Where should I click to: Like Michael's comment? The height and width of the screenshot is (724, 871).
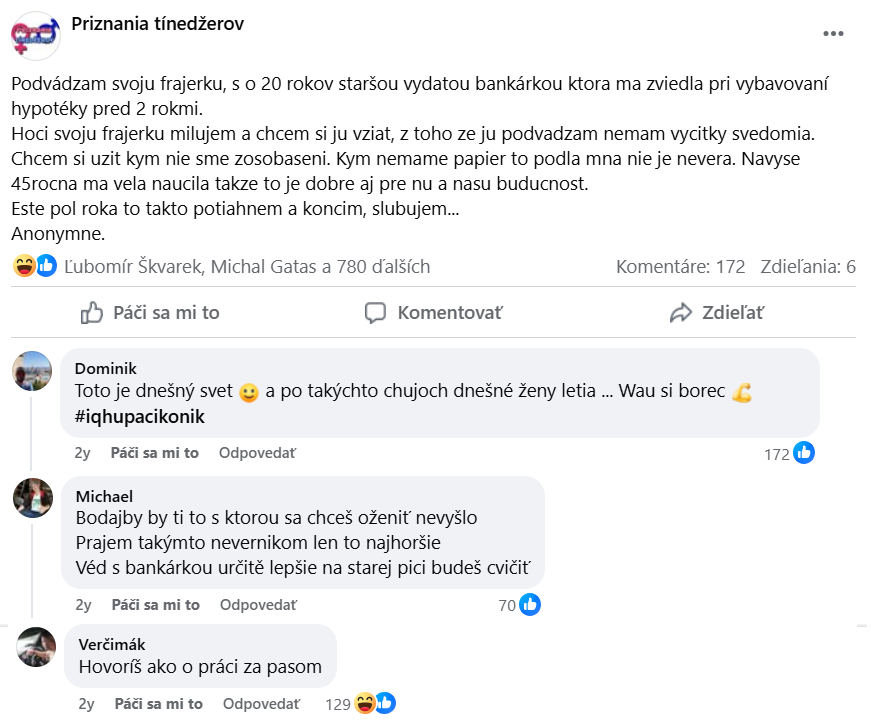(x=155, y=605)
